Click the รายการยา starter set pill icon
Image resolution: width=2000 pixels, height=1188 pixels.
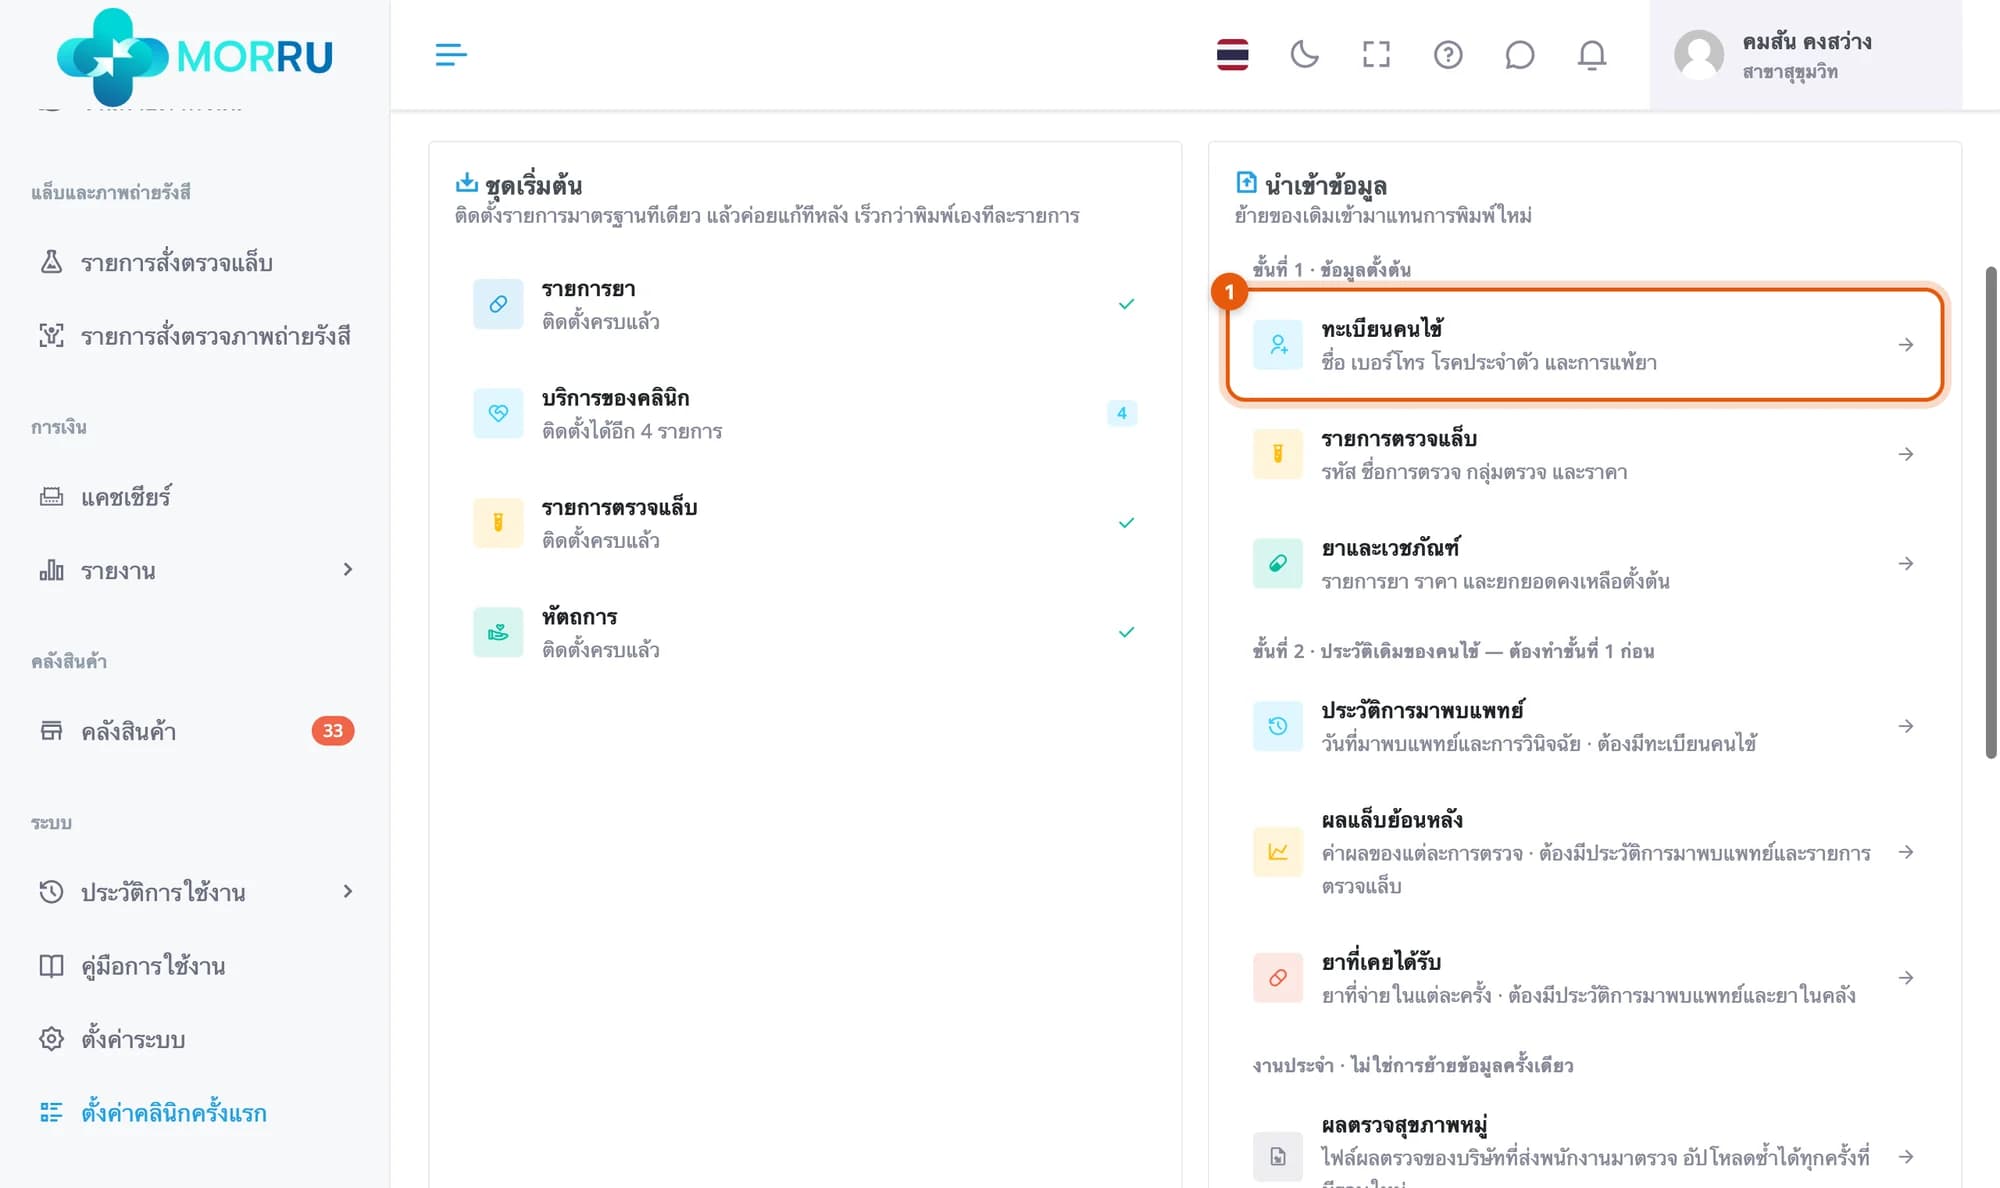point(498,304)
